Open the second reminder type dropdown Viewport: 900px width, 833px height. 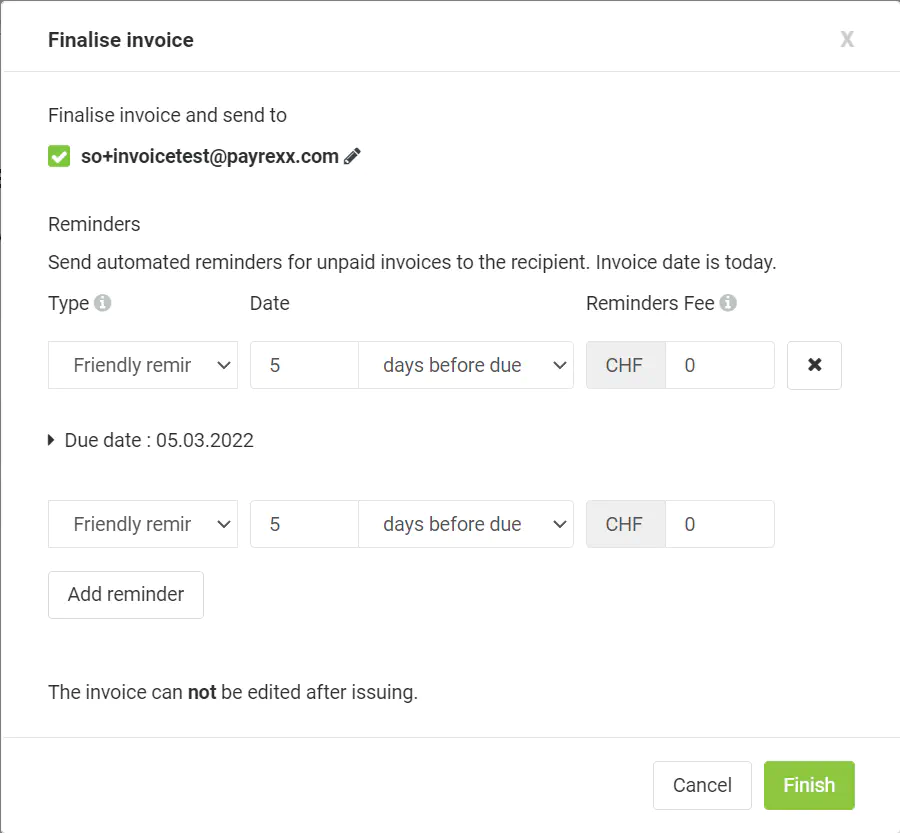143,524
